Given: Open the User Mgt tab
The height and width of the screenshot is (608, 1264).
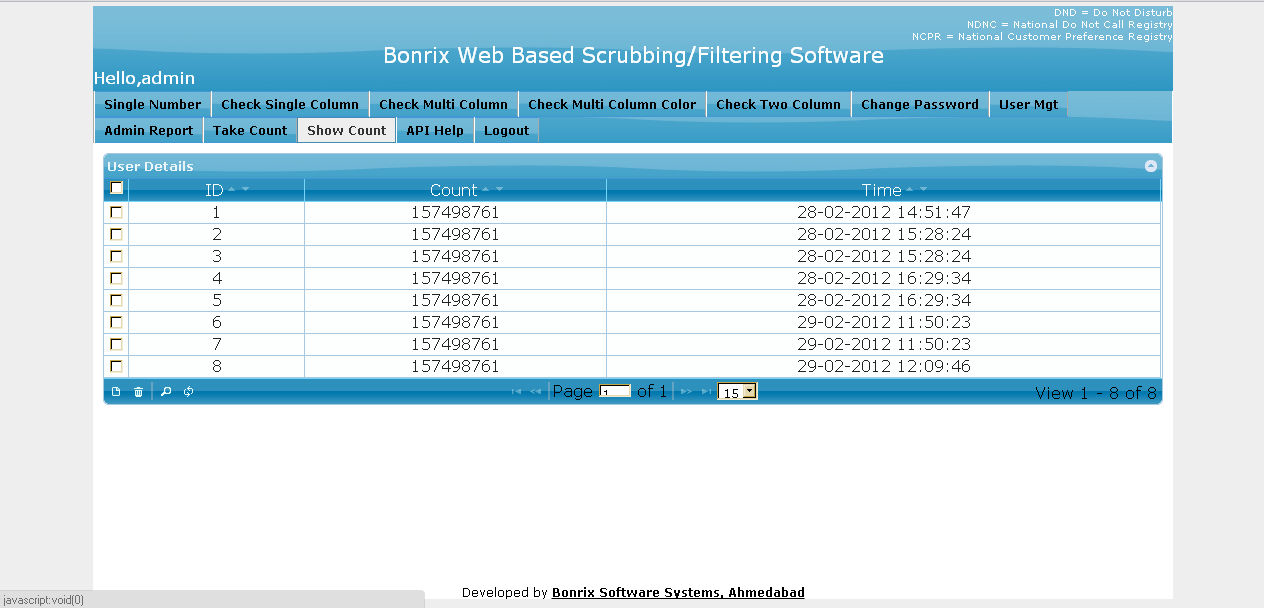Looking at the screenshot, I should pos(1028,104).
